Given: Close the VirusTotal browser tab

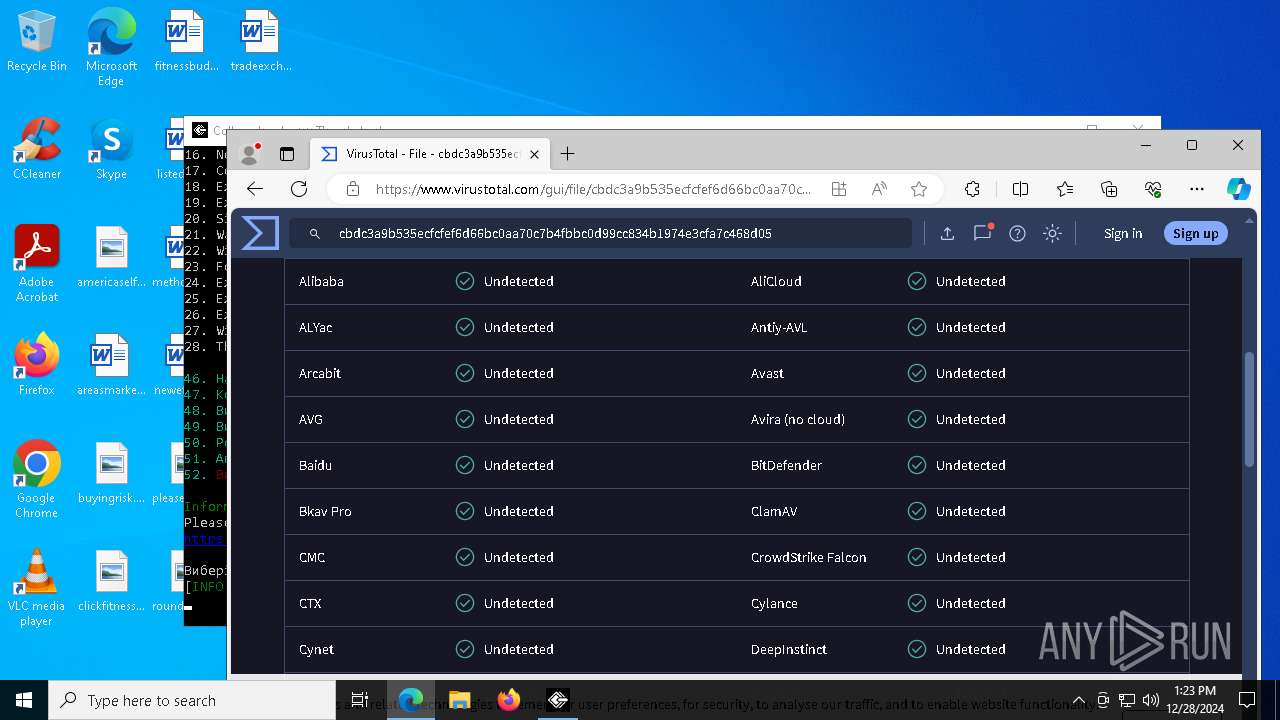Looking at the screenshot, I should [534, 154].
